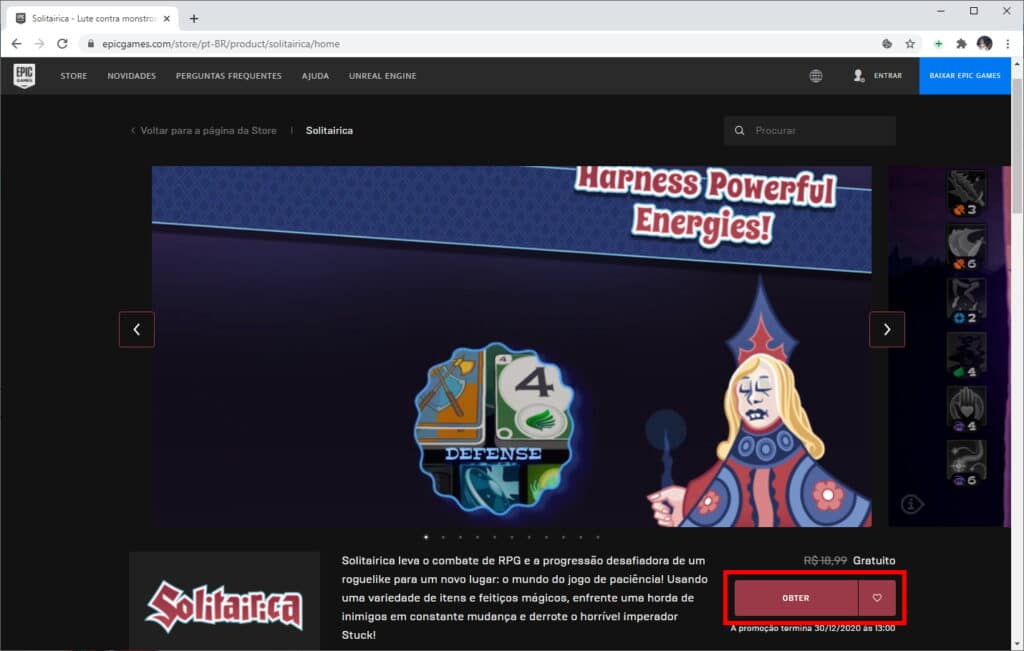Click Voltar para a página da Store
Image resolution: width=1024 pixels, height=651 pixels.
208,131
